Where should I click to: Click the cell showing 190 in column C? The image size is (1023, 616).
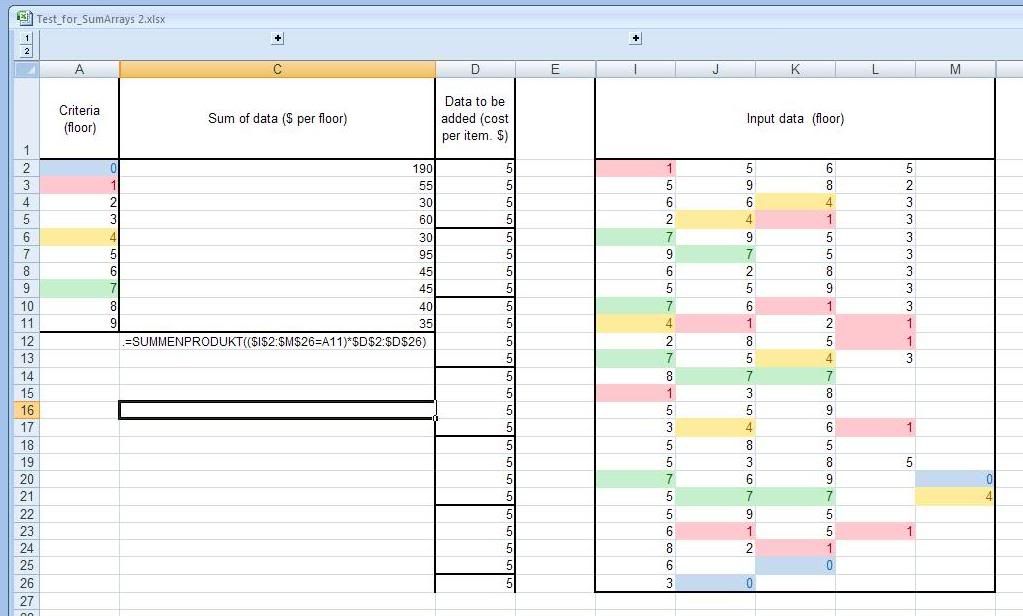pos(277,168)
